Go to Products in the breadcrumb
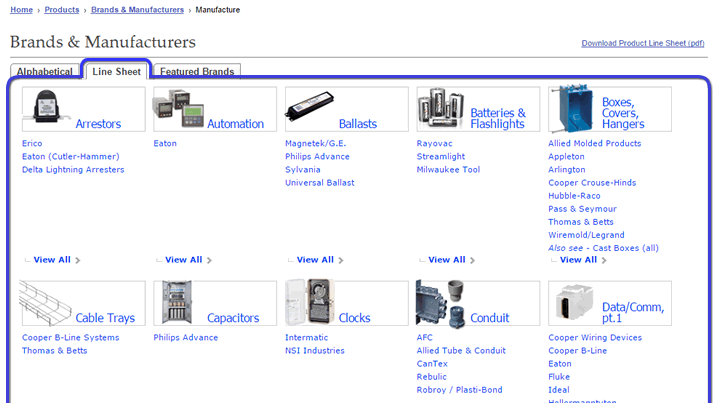Image resolution: width=720 pixels, height=403 pixels. click(62, 10)
